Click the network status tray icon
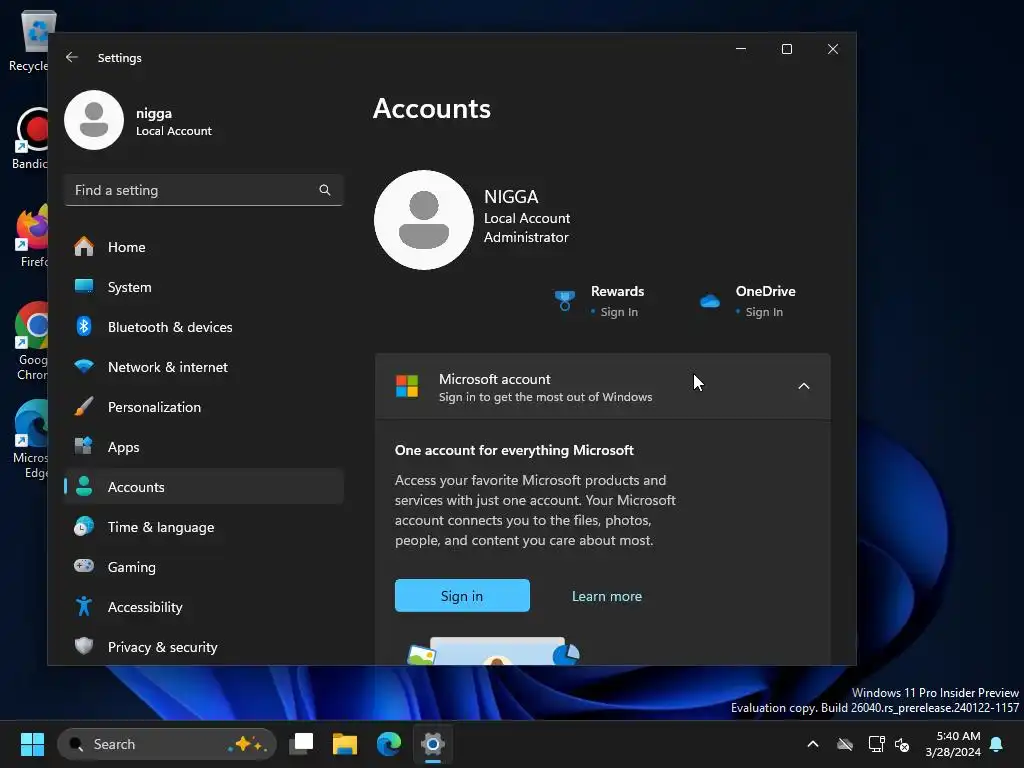1024x768 pixels. click(876, 744)
